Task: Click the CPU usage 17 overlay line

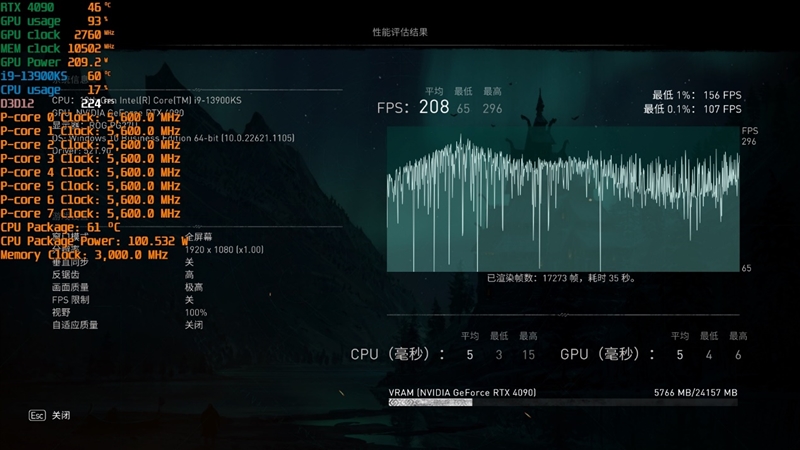Action: point(55,90)
